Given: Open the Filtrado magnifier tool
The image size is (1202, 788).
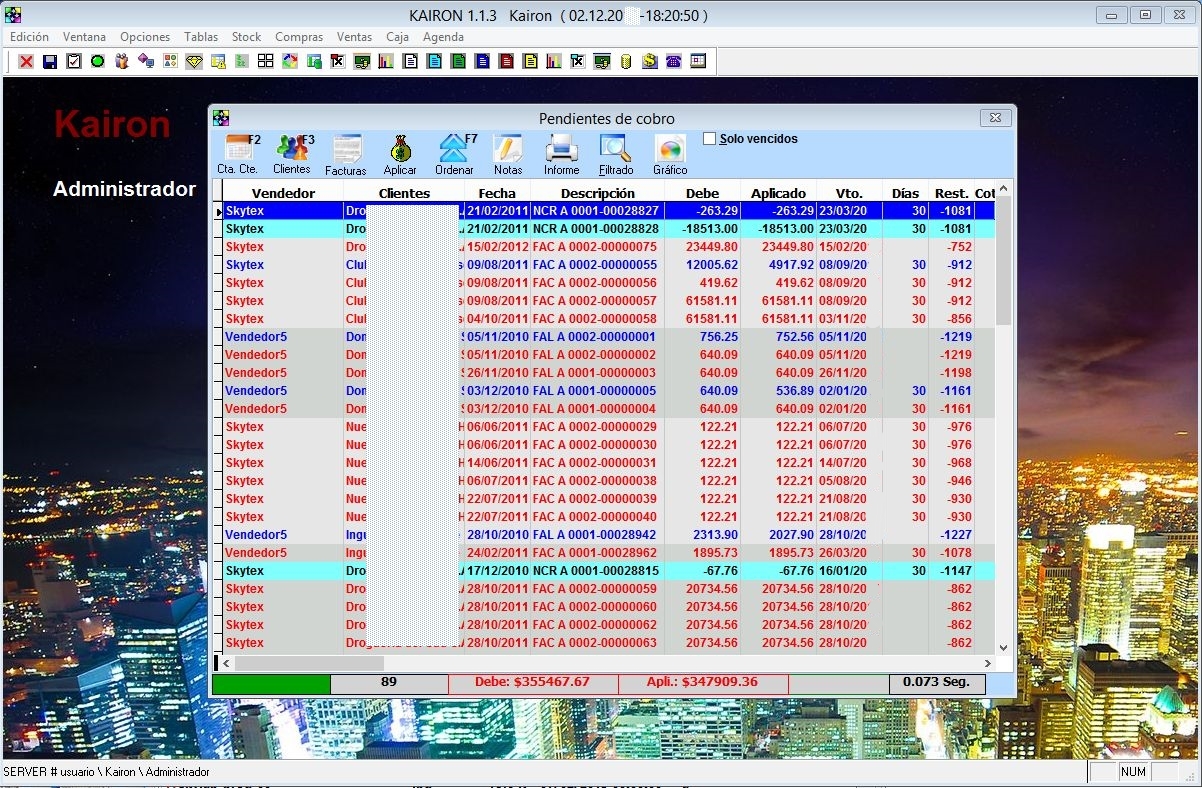Looking at the screenshot, I should [x=616, y=155].
